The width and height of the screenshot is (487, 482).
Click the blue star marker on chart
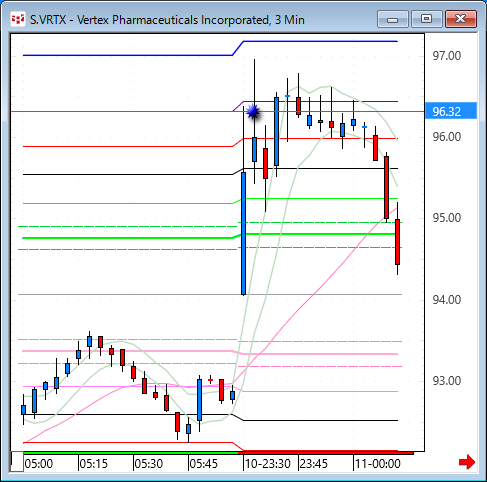pyautogui.click(x=254, y=112)
